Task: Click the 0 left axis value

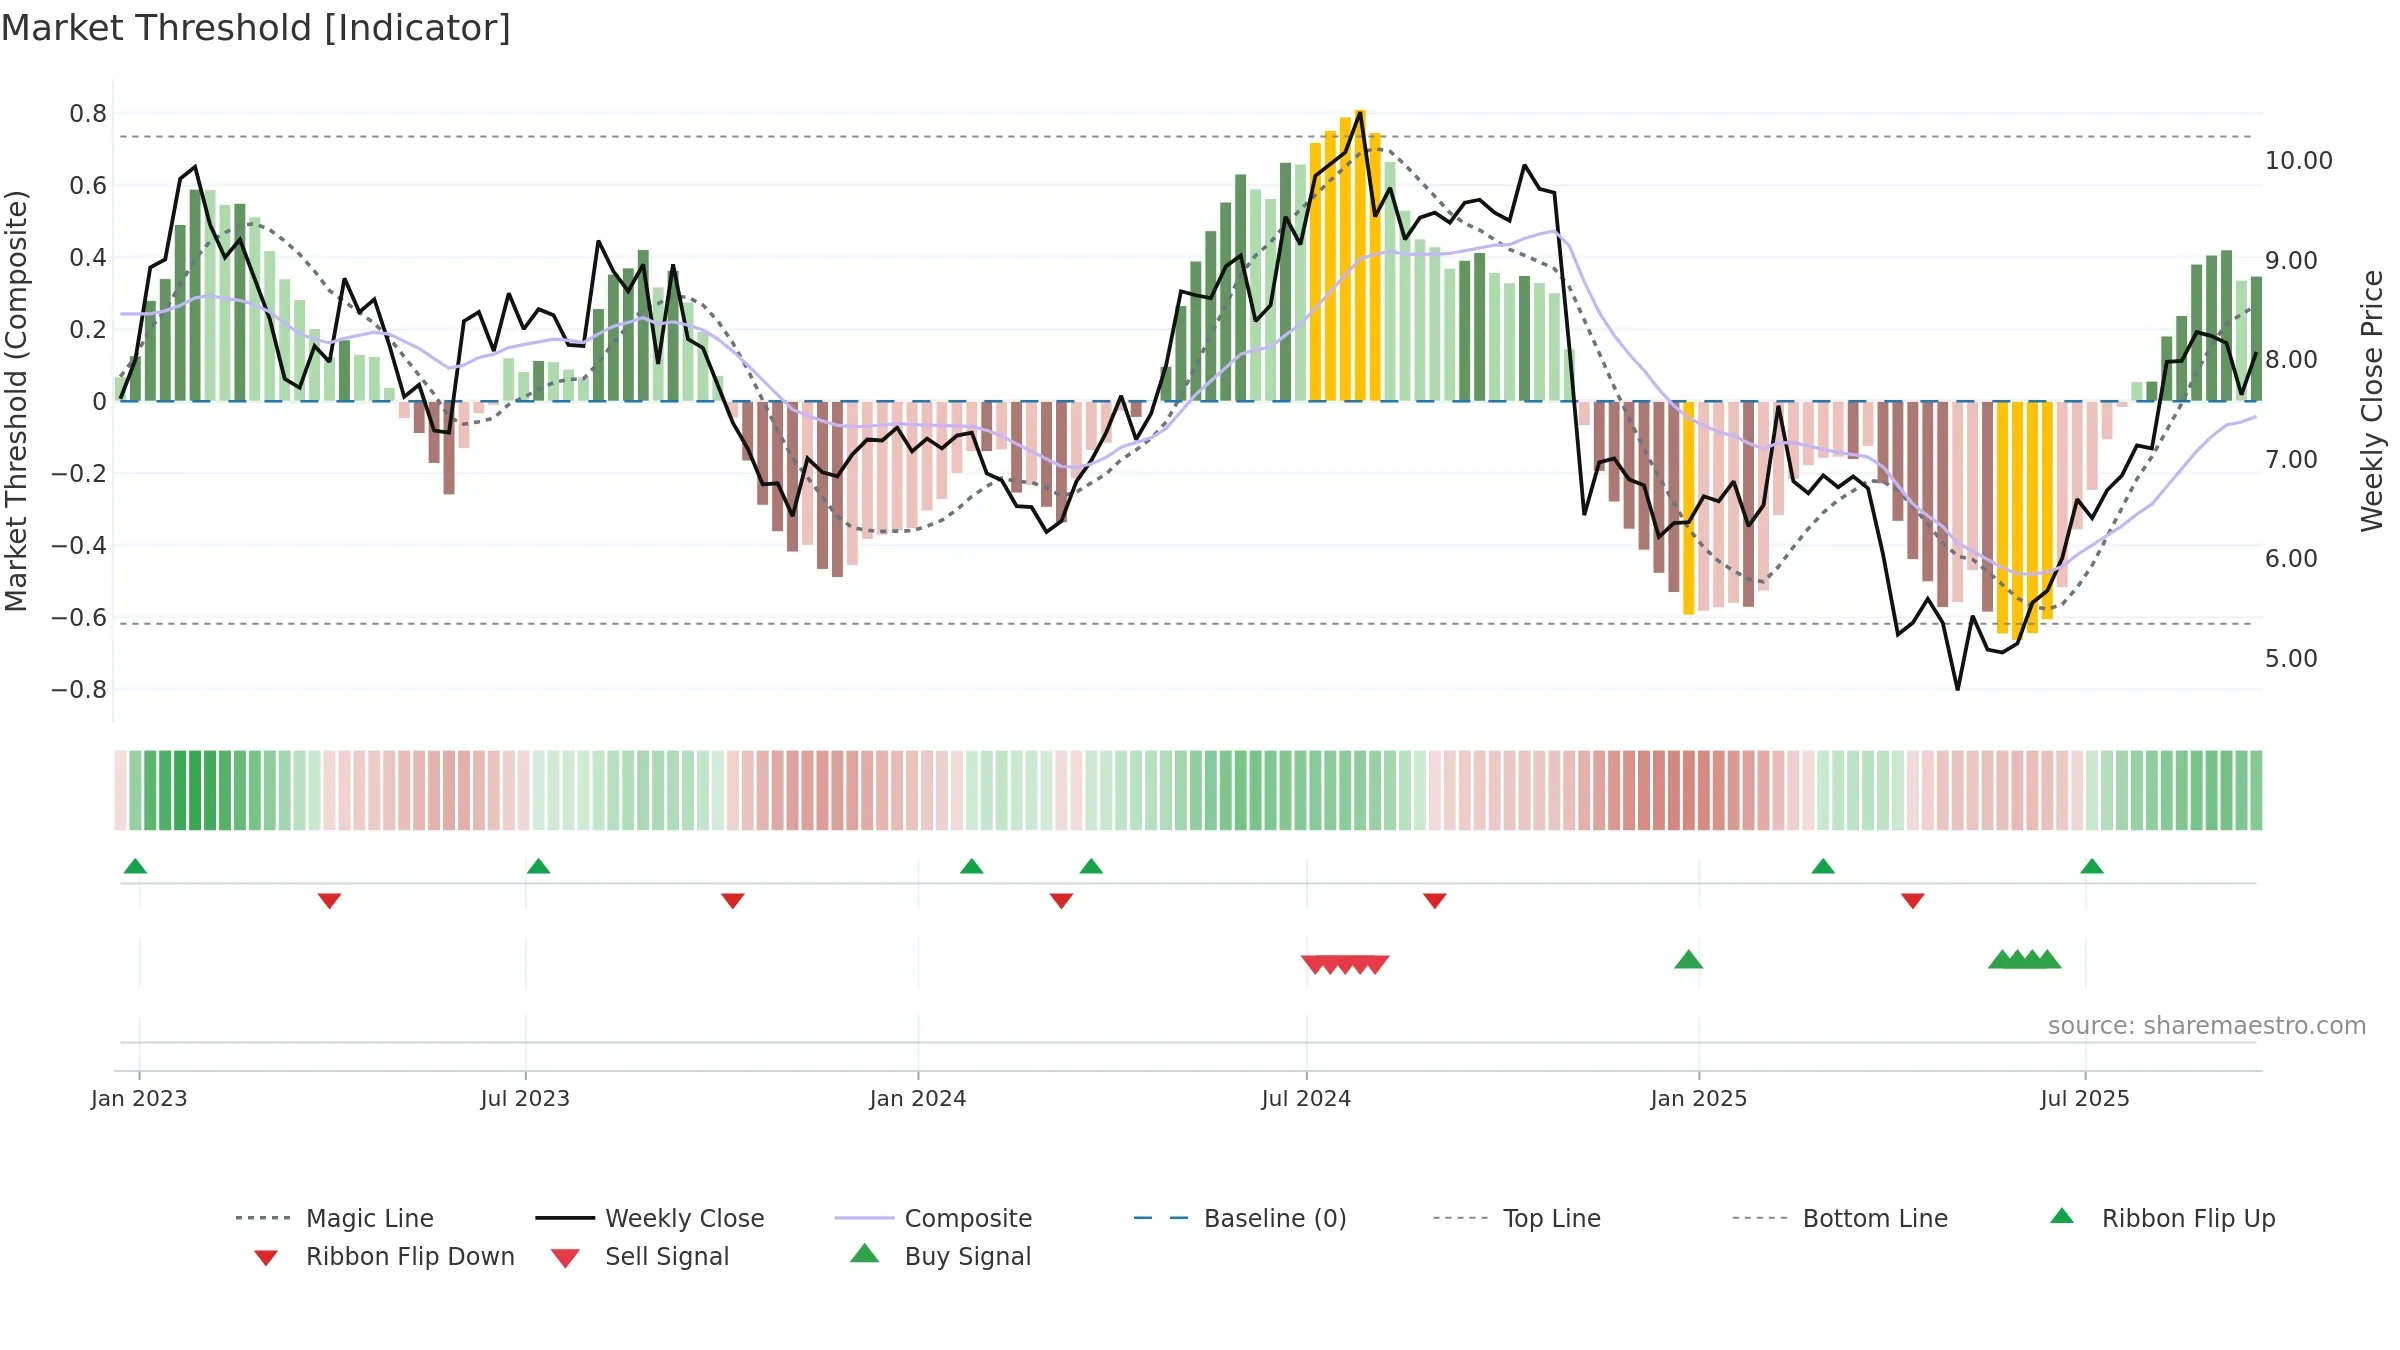Action: (99, 402)
